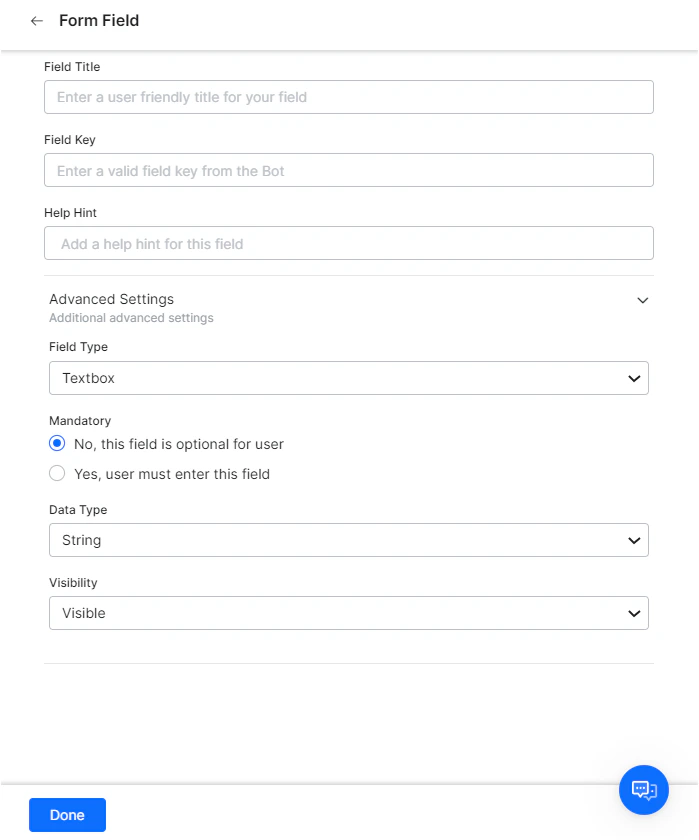Open the chat support bubble
699x840 pixels.
point(643,790)
